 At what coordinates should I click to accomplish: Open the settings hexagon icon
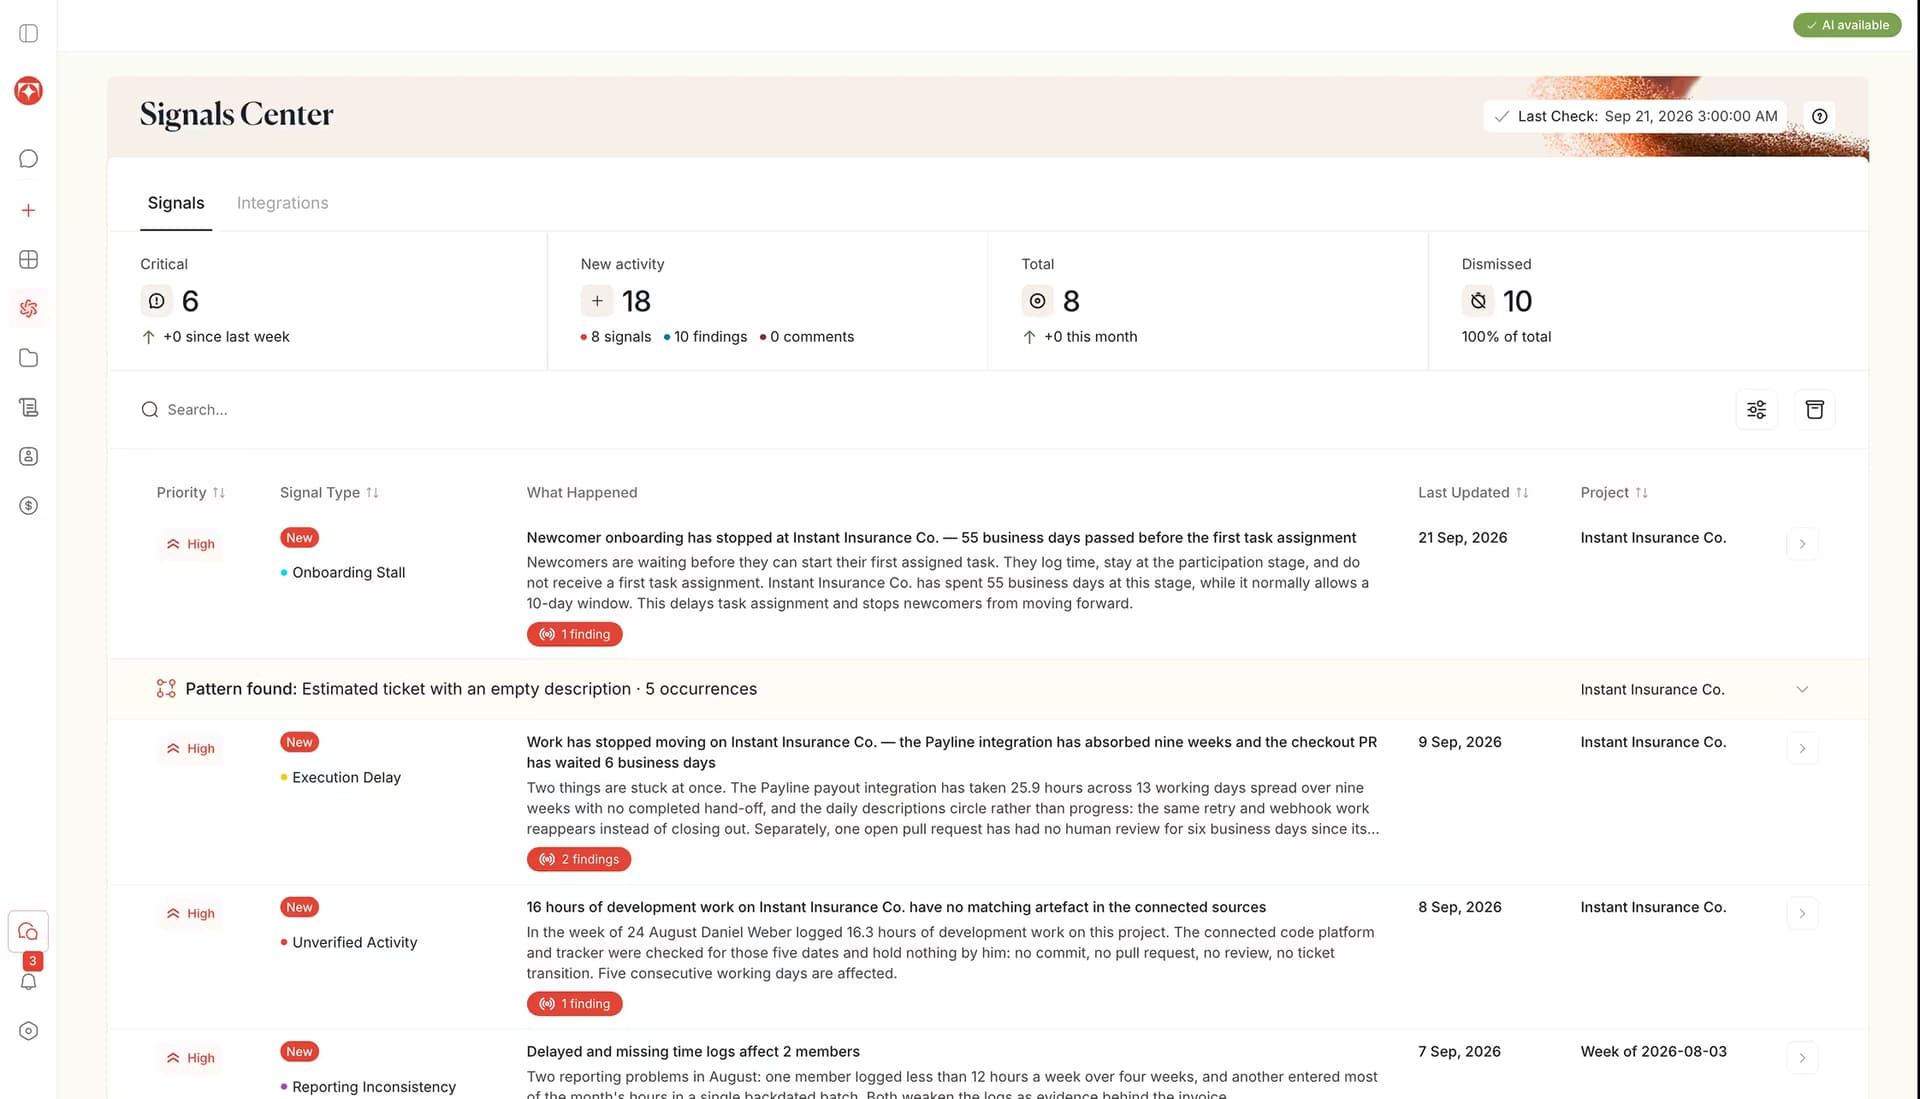[28, 1031]
